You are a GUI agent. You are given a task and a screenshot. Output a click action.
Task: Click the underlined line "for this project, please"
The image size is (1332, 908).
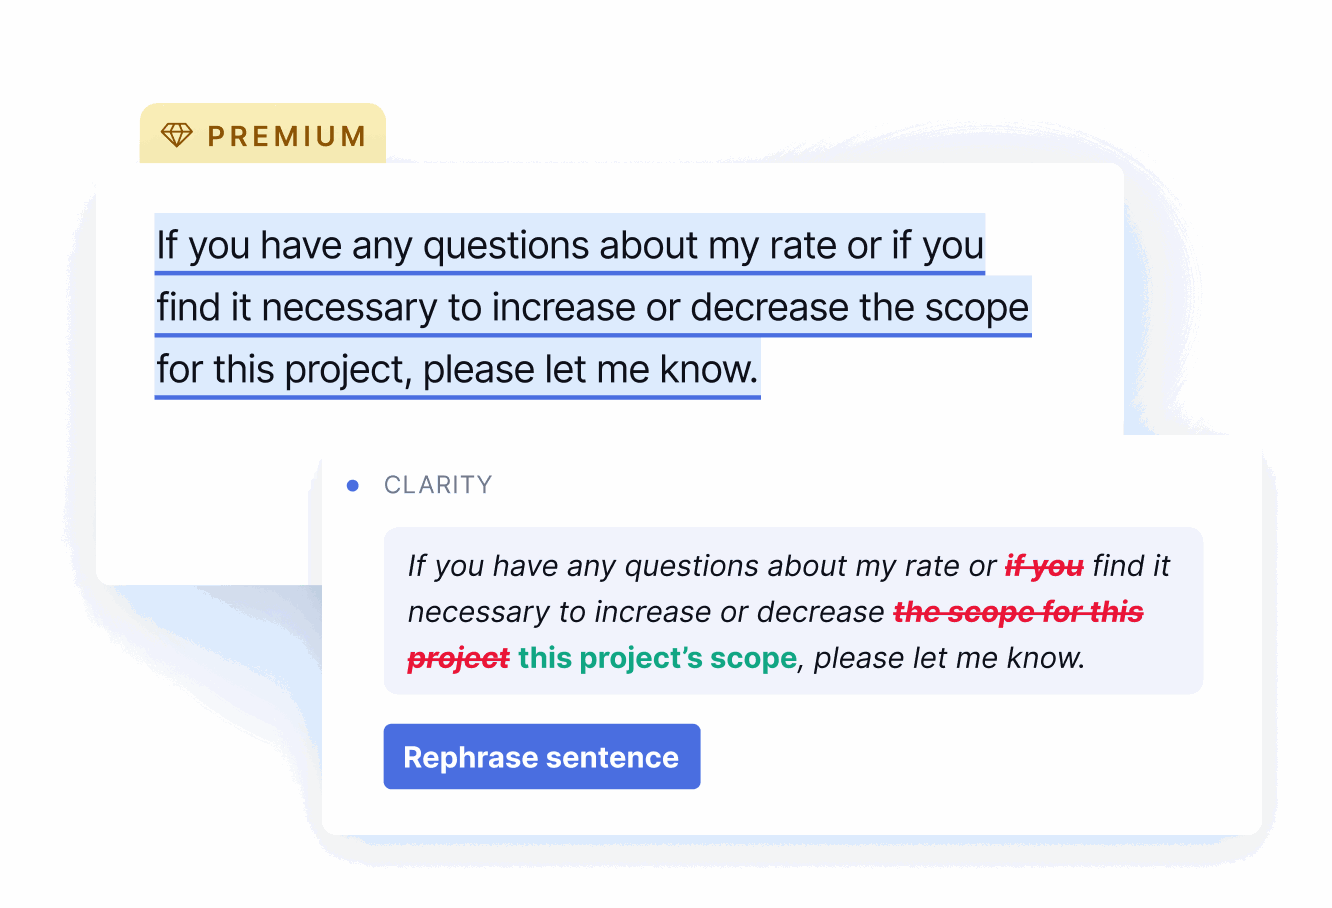[x=458, y=369]
